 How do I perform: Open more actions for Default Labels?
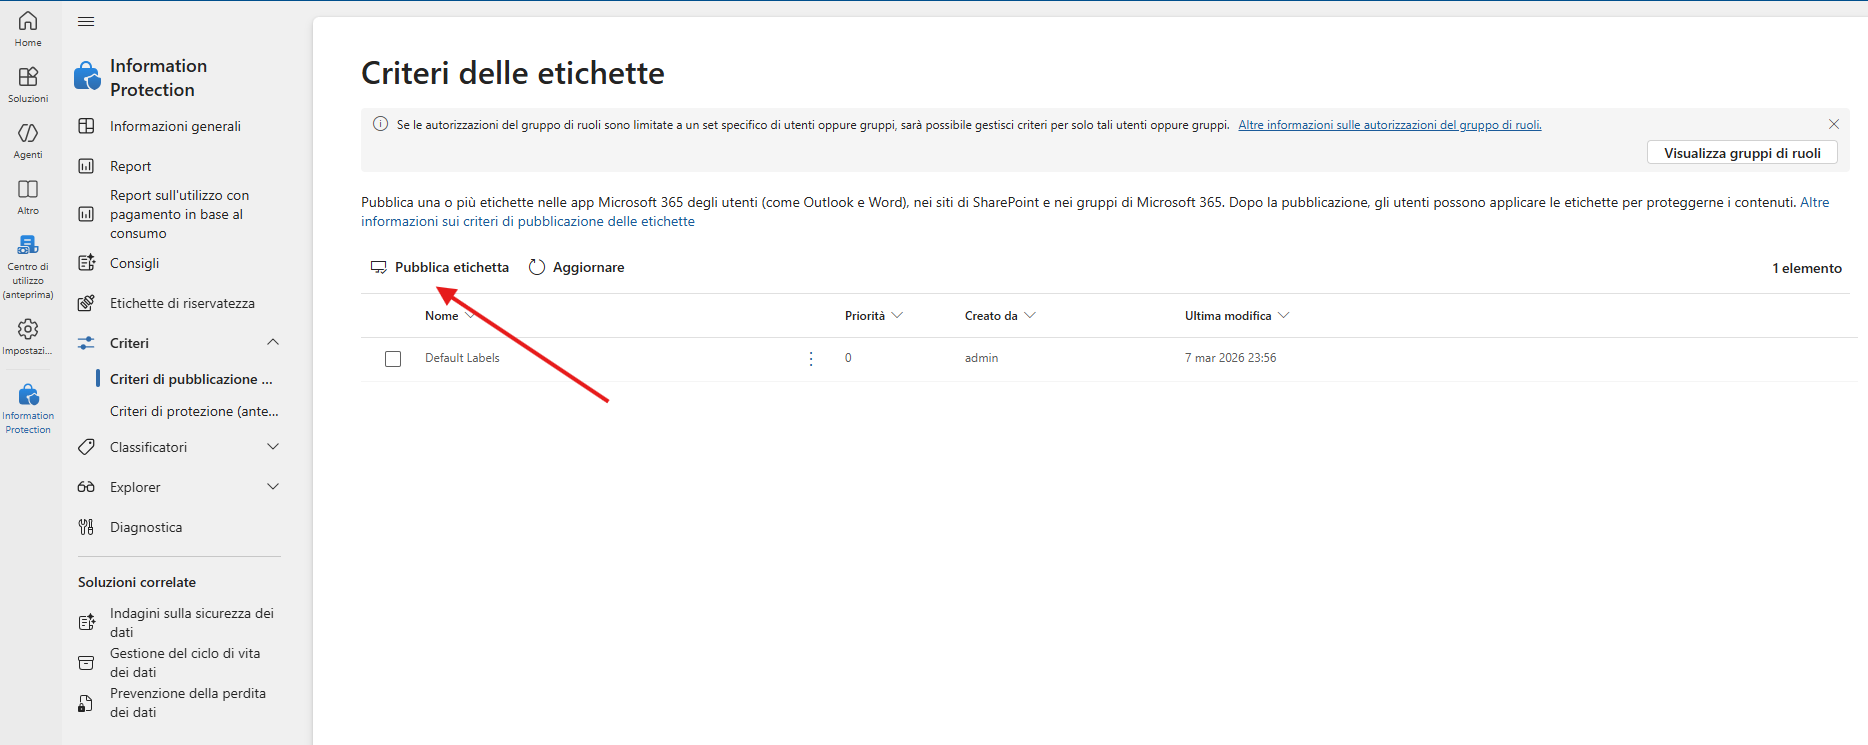pos(811,358)
